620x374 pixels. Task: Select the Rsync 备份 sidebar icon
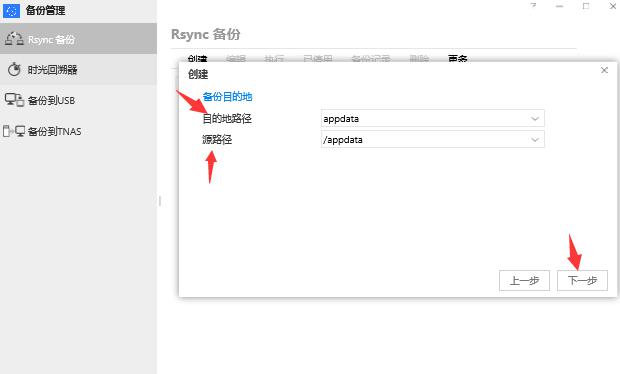[x=14, y=39]
